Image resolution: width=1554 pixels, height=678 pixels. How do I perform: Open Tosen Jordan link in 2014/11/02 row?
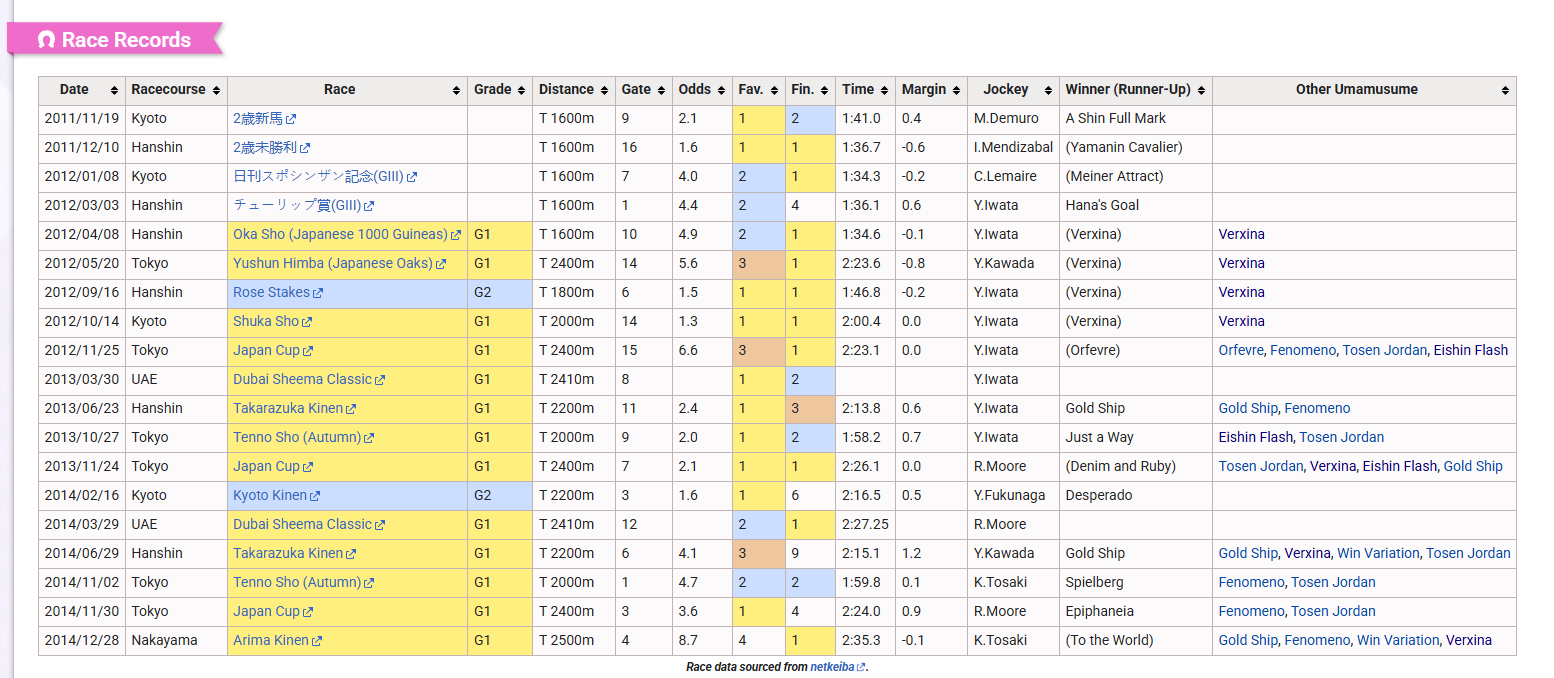1333,582
